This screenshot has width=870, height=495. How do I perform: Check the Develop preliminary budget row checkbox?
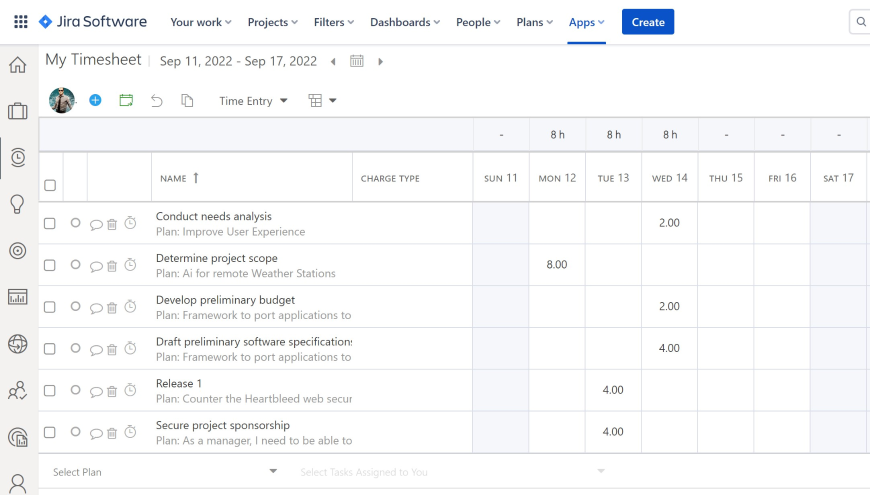point(50,307)
